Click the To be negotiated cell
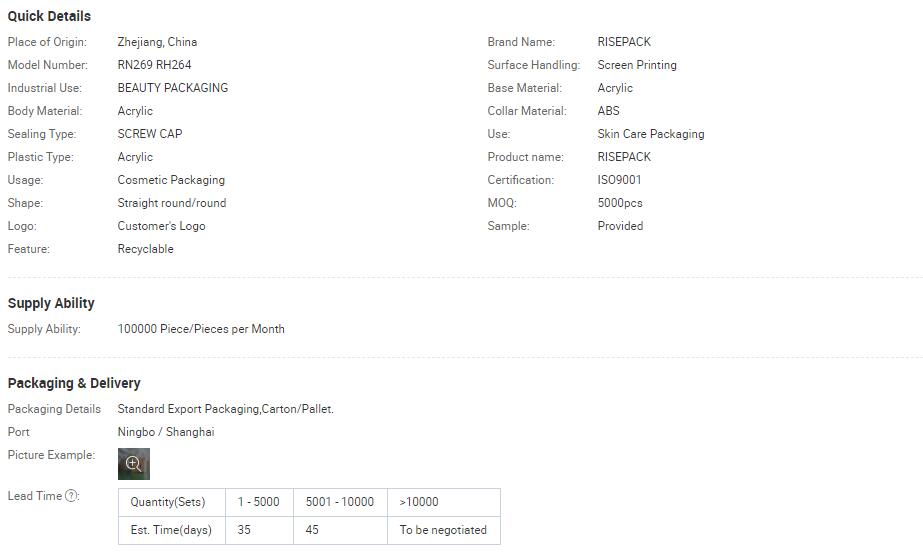923x558 pixels. pos(444,530)
